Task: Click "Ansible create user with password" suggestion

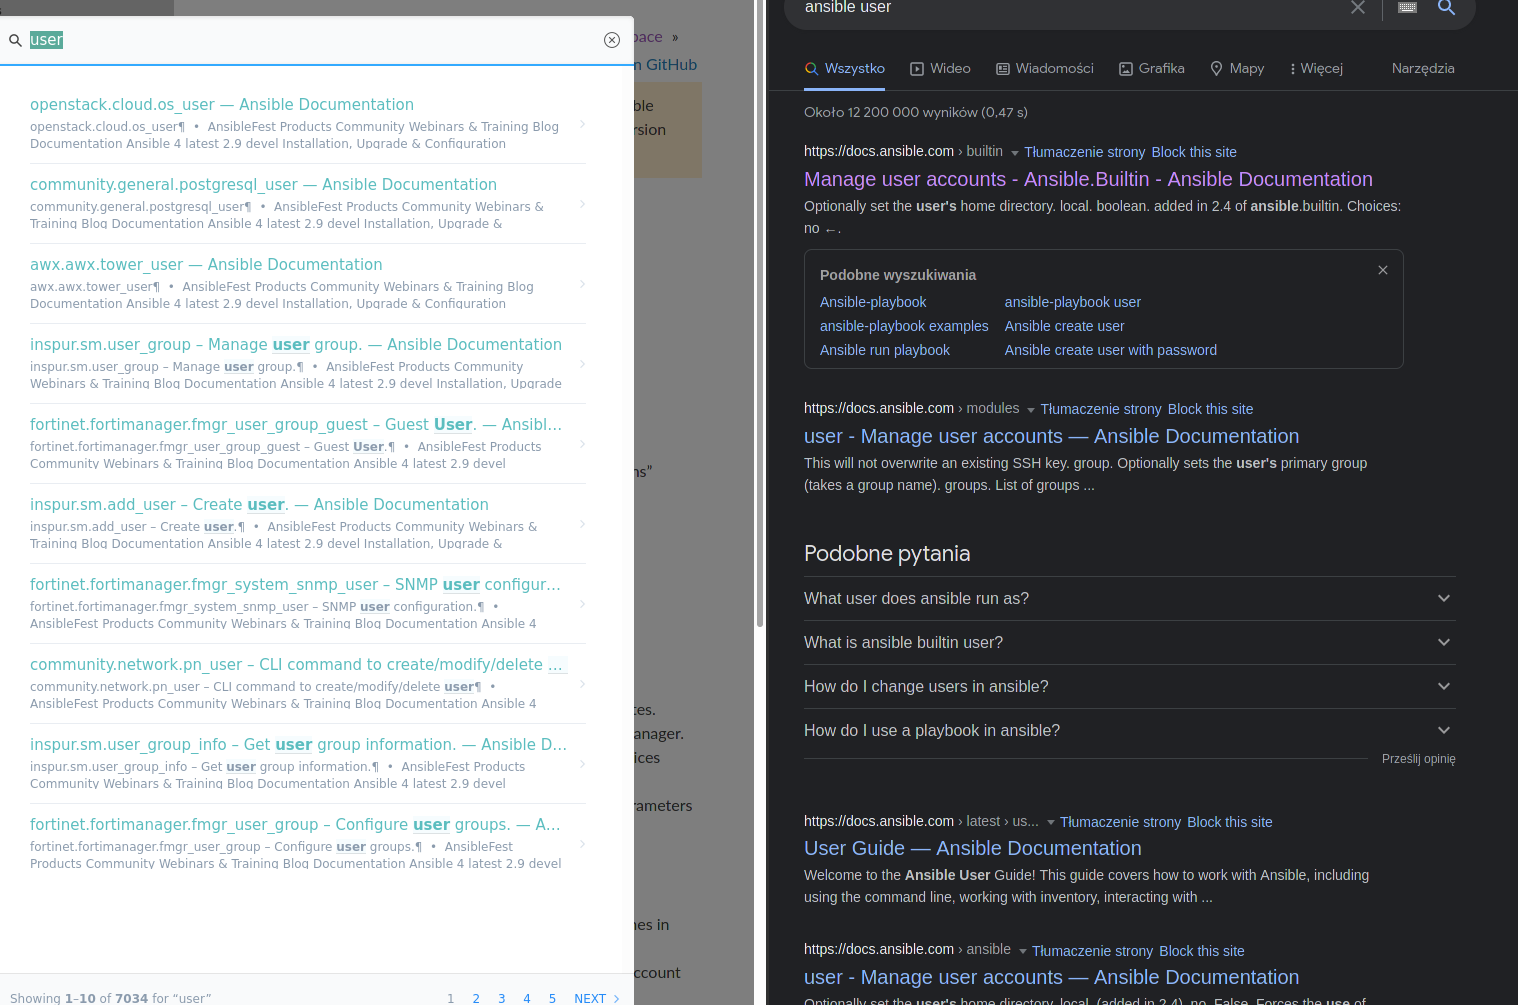Action: pos(1110,350)
